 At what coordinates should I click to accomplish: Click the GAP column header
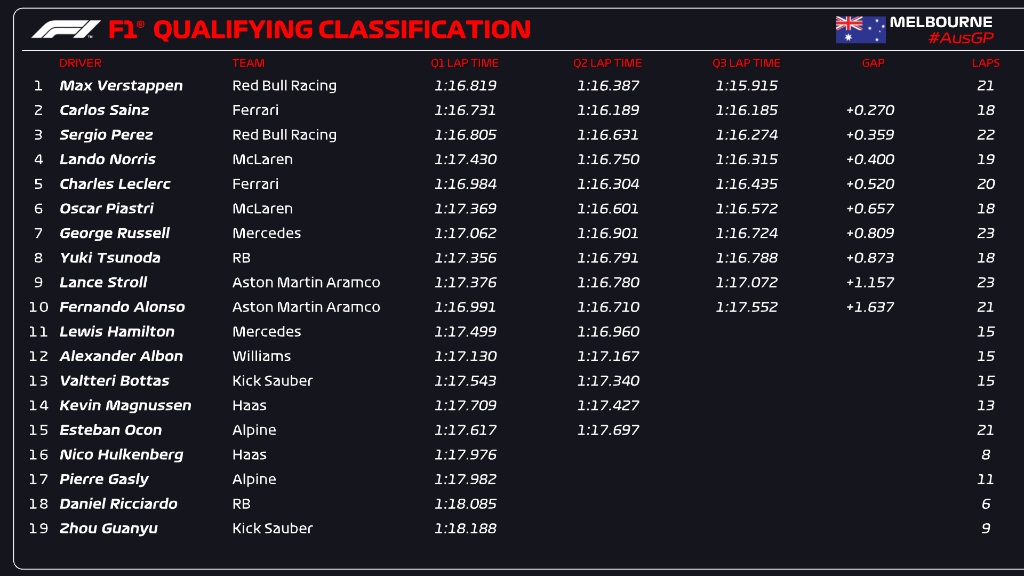coord(873,63)
